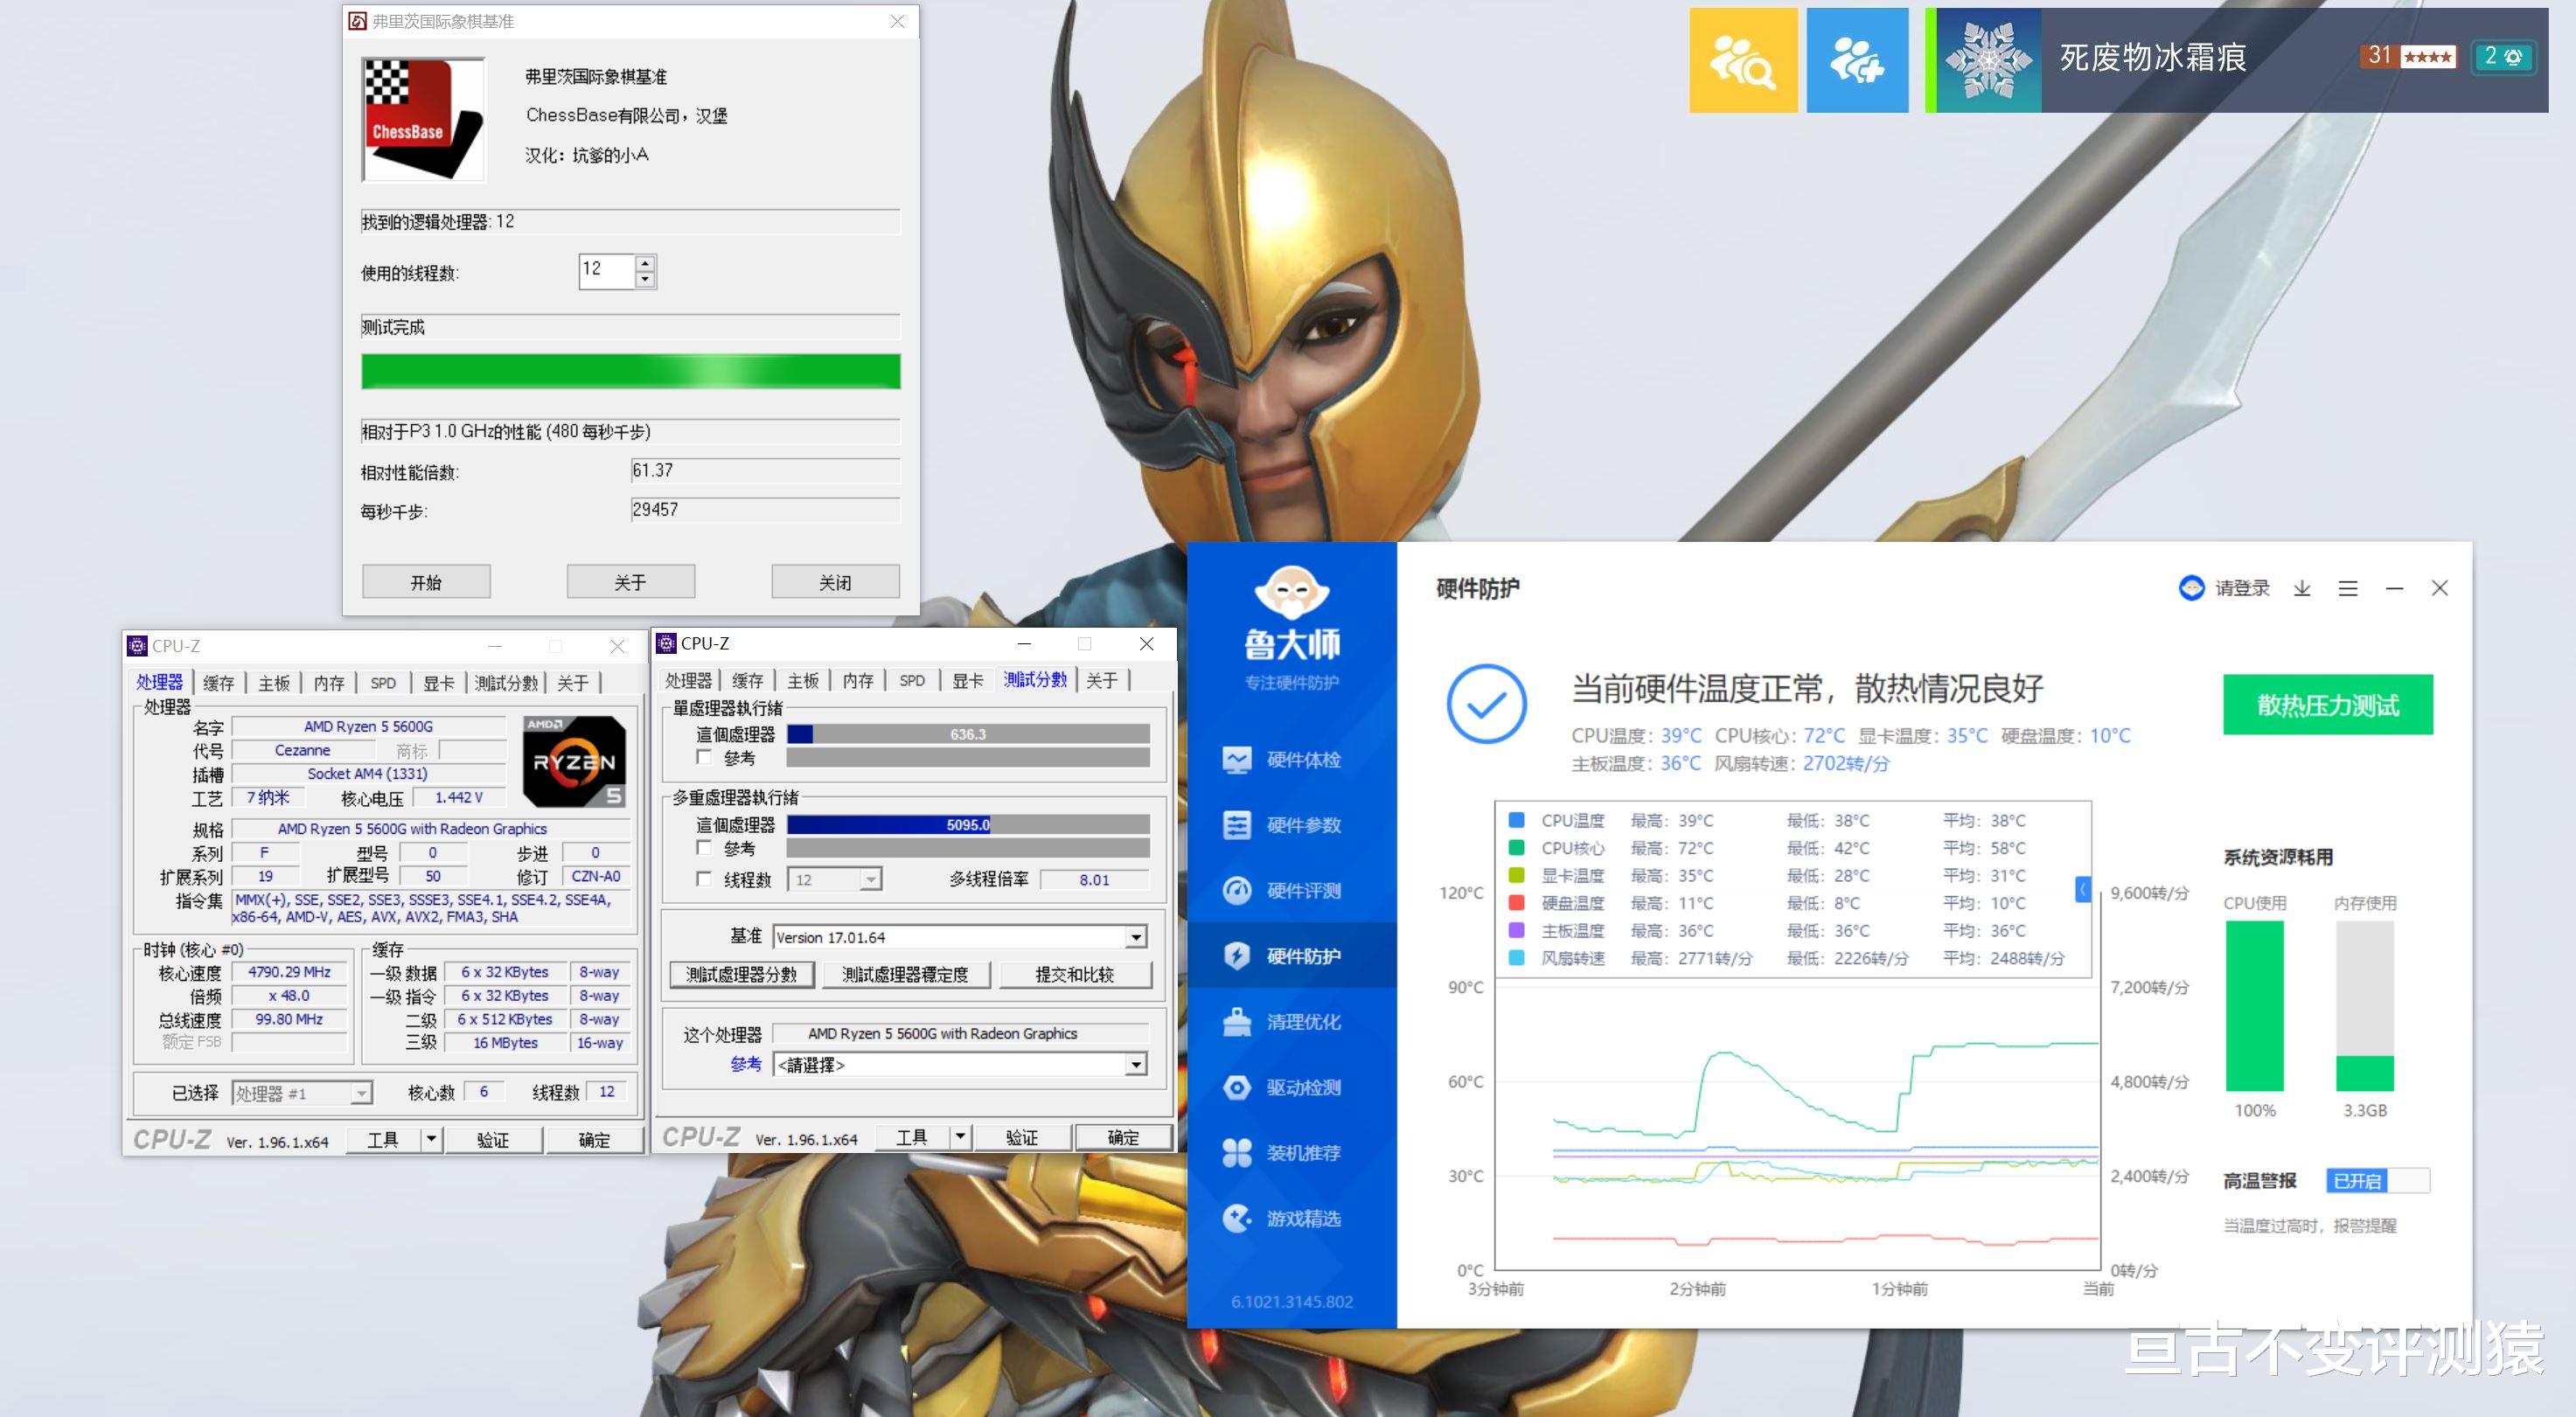Click 关闭 in Fritz Chess Benchmark
2576x1417 pixels.
(x=835, y=582)
